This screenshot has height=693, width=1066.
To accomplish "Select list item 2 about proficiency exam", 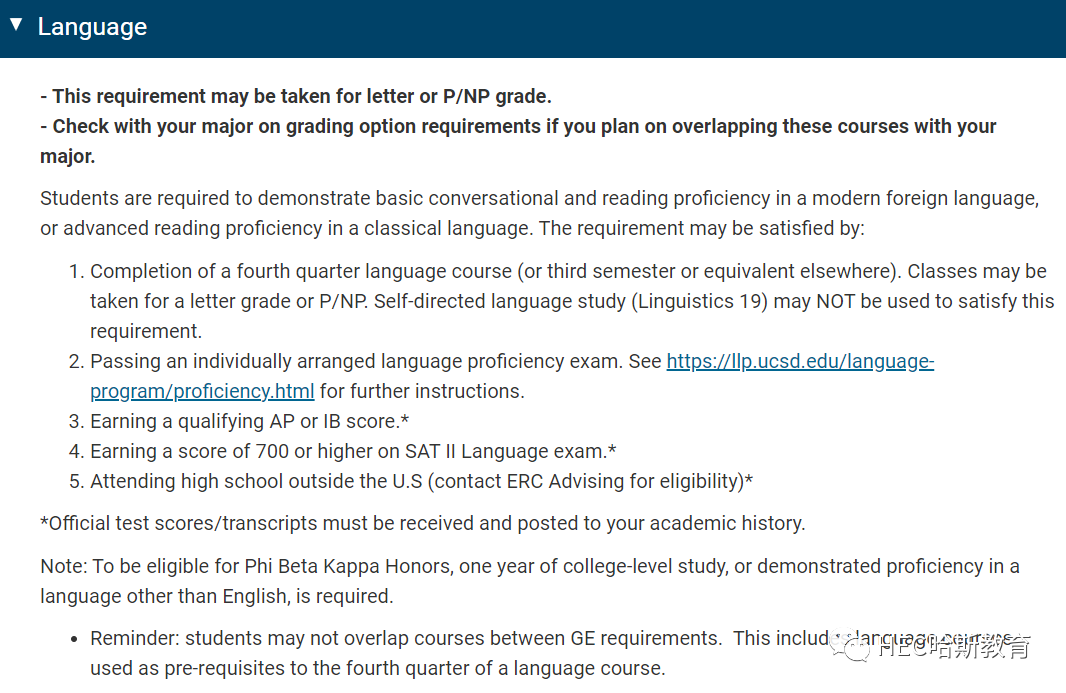I will 501,376.
